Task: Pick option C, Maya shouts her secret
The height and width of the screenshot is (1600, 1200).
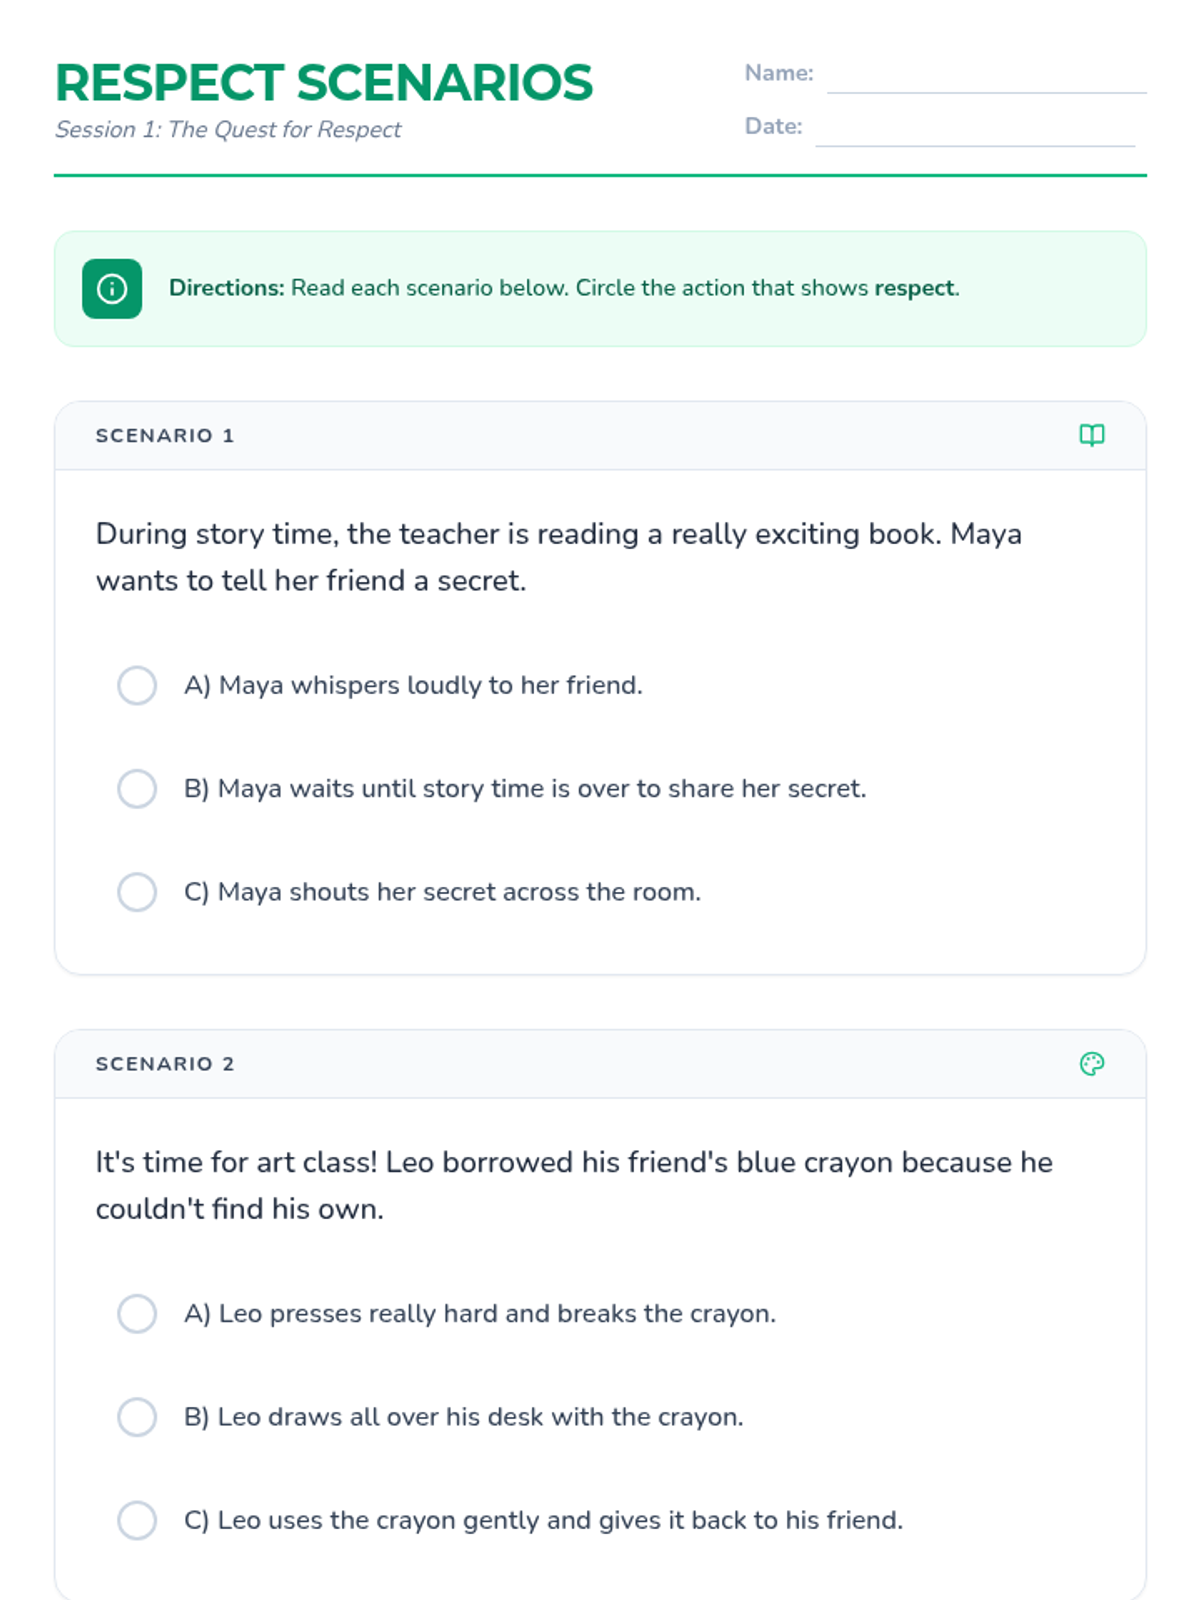Action: [137, 892]
